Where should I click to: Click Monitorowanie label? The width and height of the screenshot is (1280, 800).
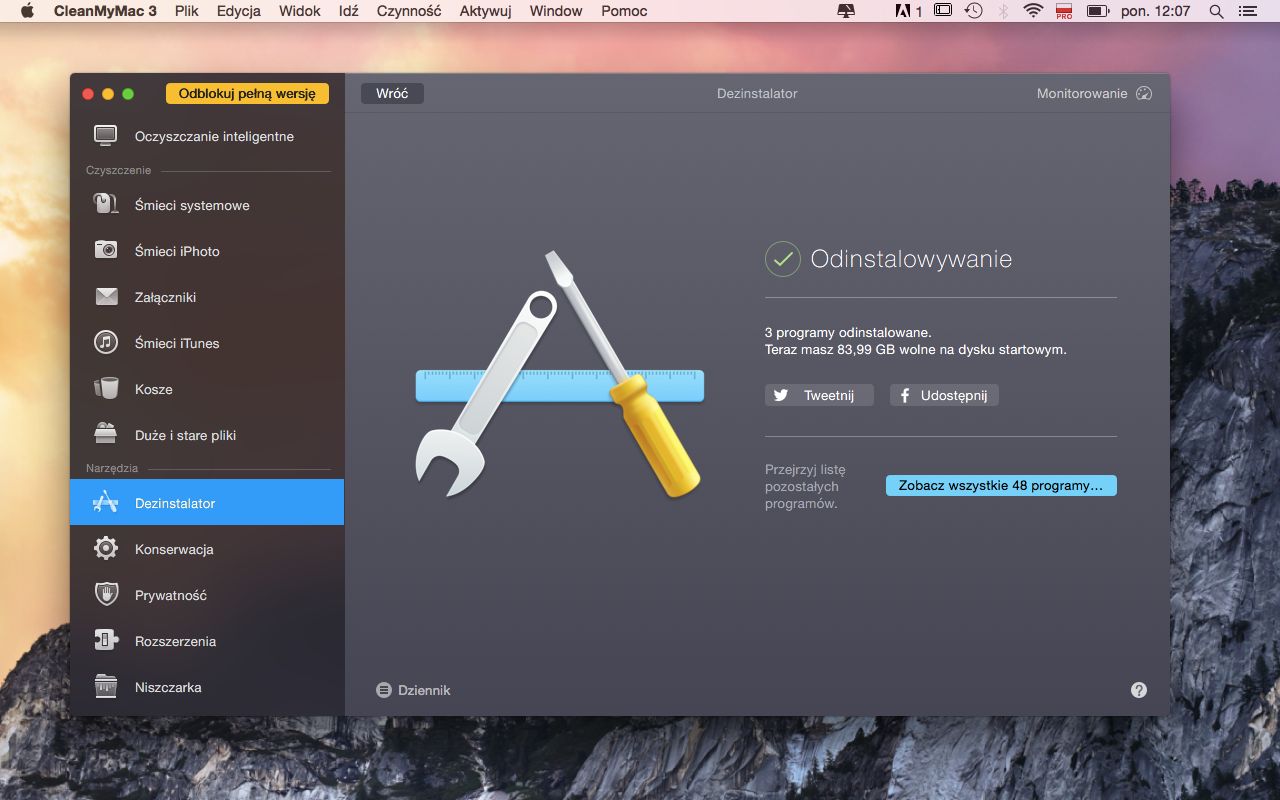(x=1082, y=93)
